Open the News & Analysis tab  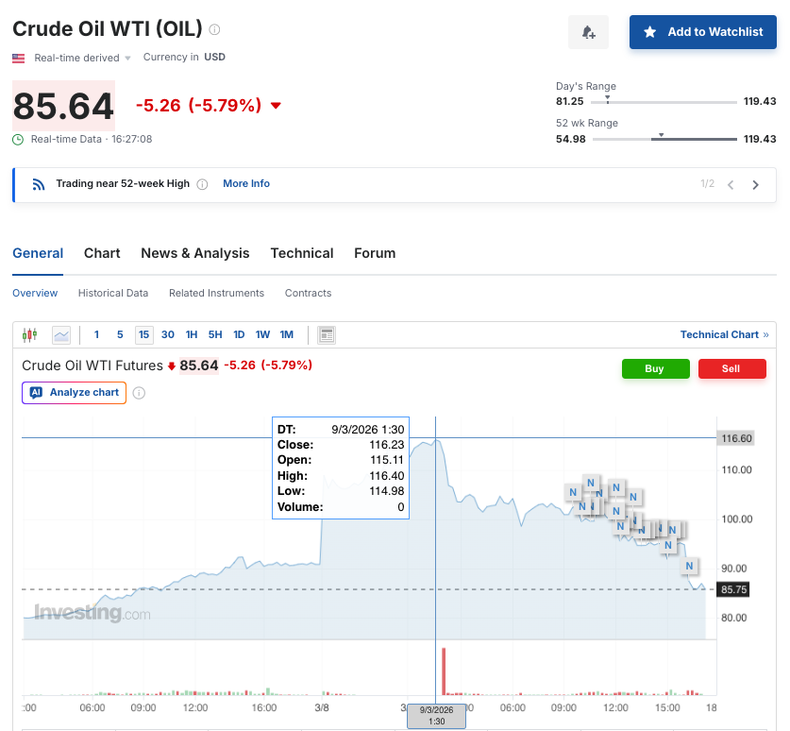coord(195,253)
